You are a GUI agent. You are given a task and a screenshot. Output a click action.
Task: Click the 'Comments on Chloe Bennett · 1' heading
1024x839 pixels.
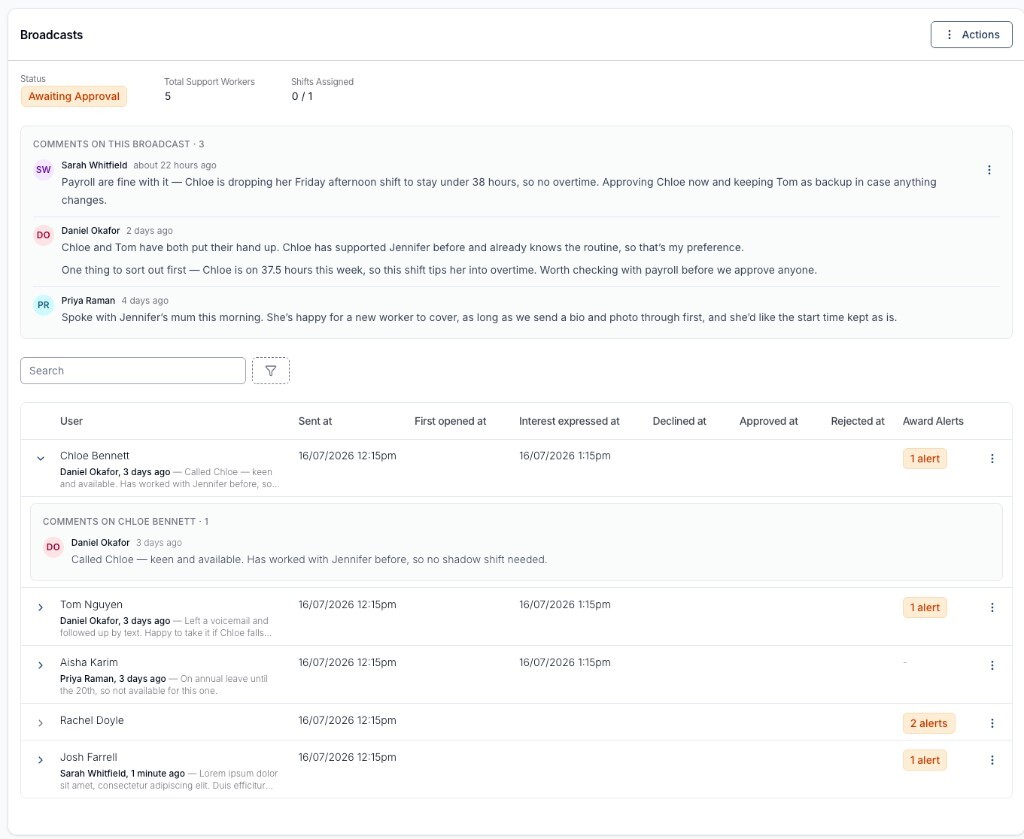point(125,522)
